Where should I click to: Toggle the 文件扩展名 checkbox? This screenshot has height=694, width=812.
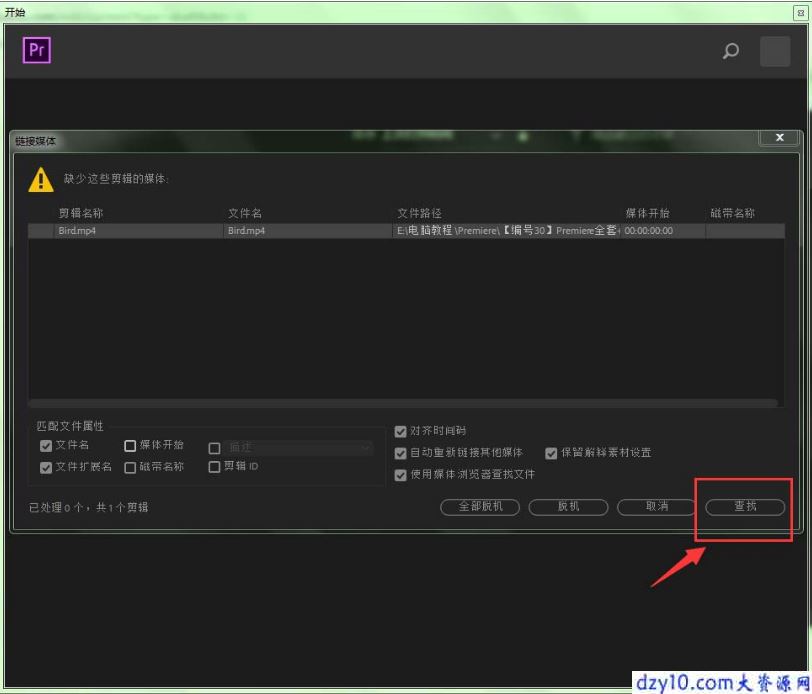pyautogui.click(x=46, y=468)
